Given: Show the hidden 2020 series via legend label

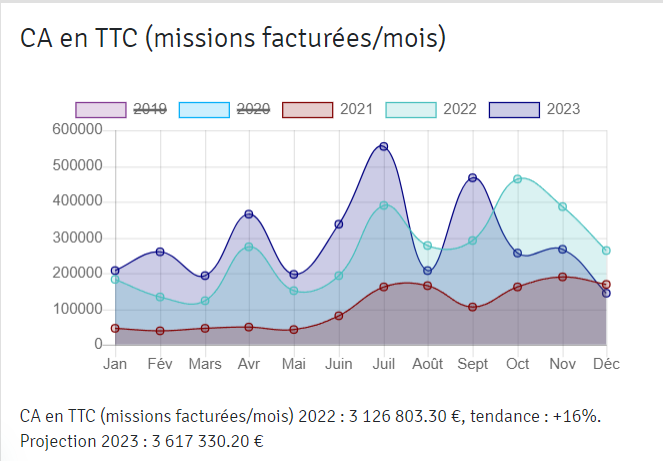Looking at the screenshot, I should point(253,109).
